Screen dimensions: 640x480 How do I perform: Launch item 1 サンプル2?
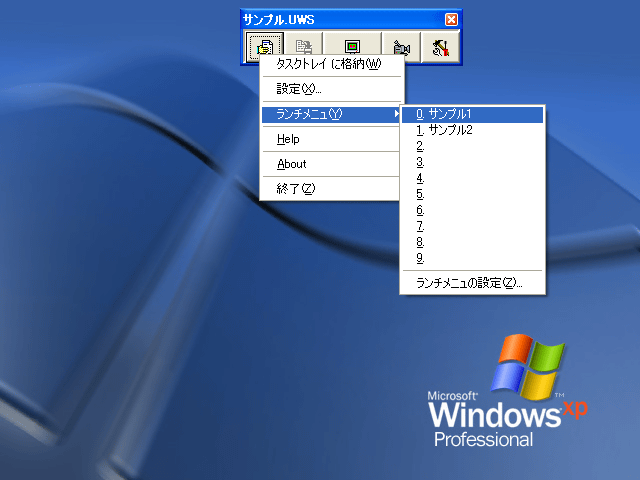click(x=471, y=130)
